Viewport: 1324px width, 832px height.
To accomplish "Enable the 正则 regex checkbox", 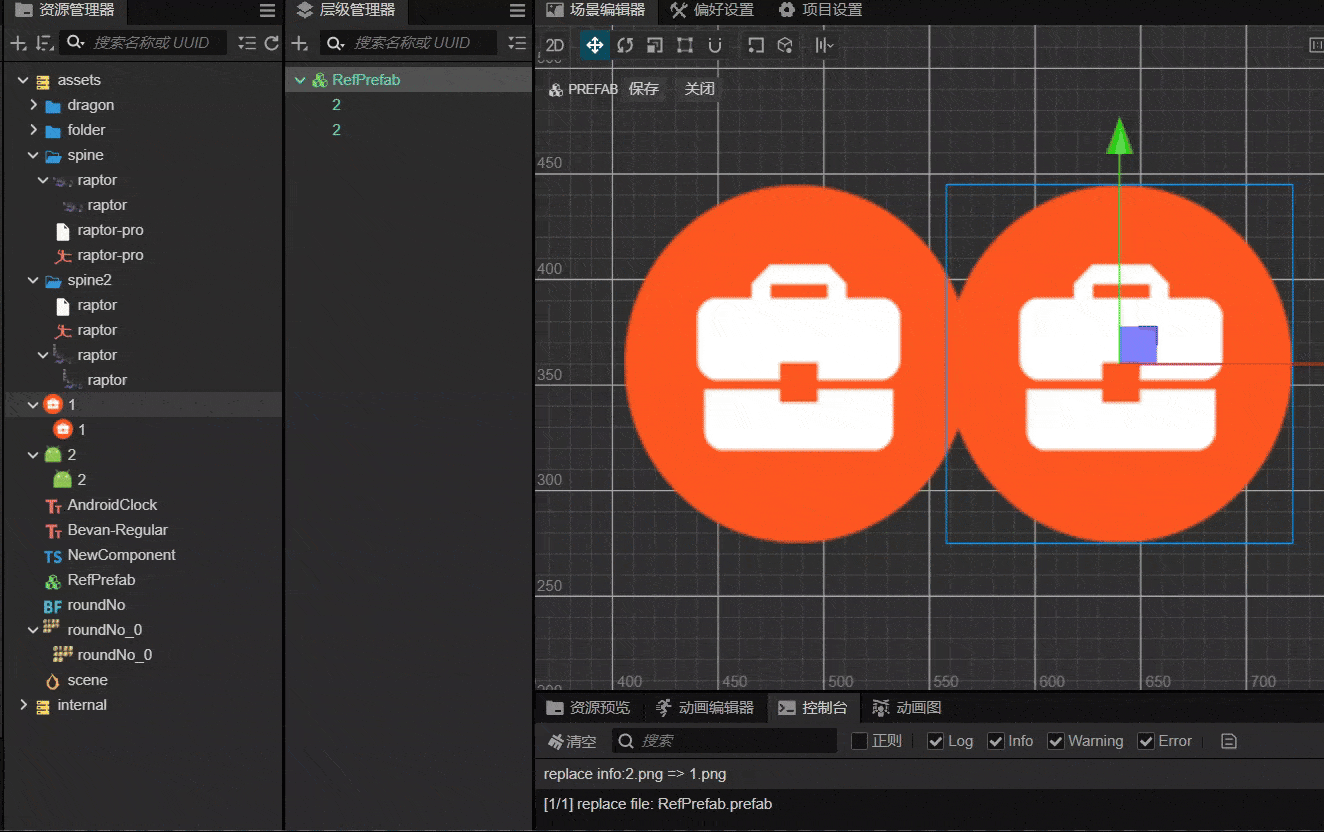I will (859, 741).
